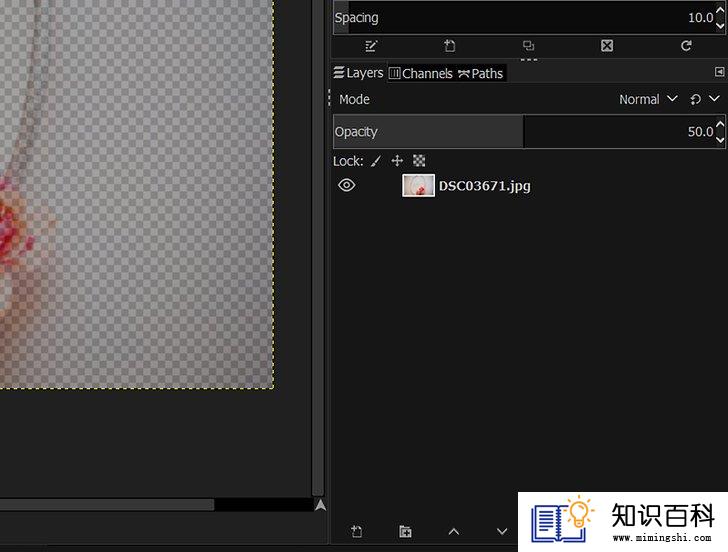This screenshot has height=552, width=728.
Task: Click the Mode label
Action: (x=354, y=99)
